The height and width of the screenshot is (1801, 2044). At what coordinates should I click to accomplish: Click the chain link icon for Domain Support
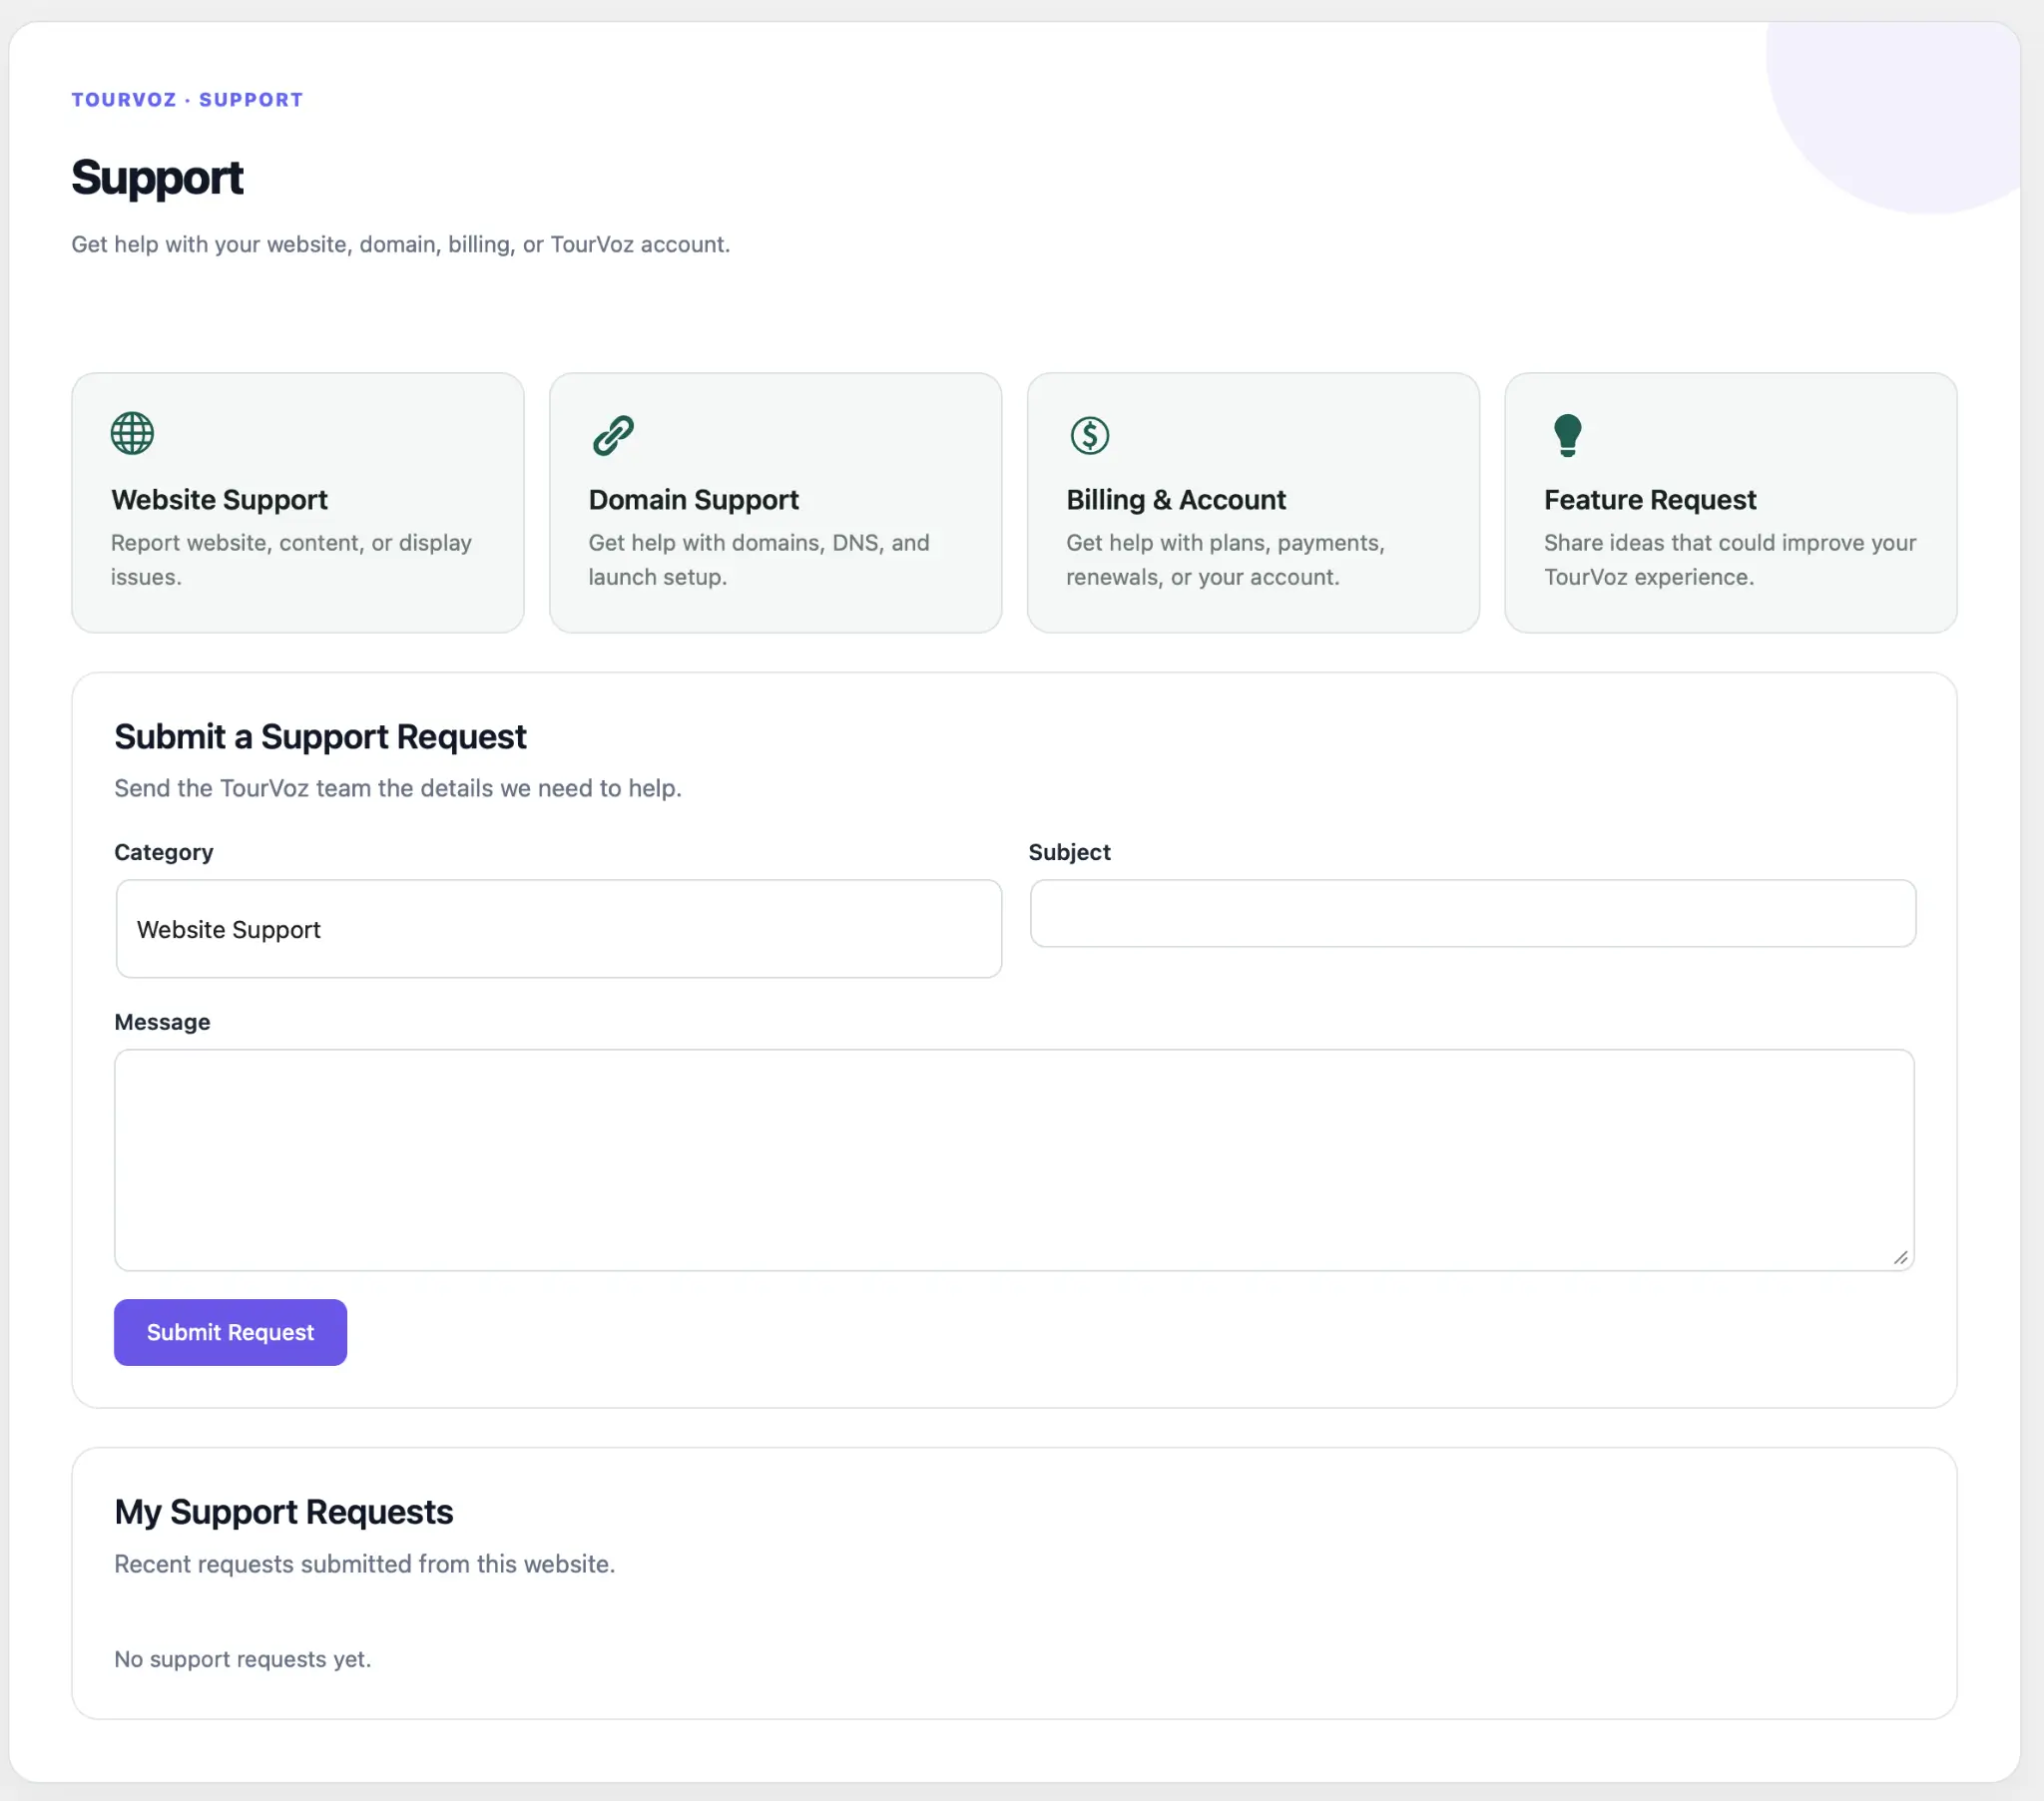(613, 435)
